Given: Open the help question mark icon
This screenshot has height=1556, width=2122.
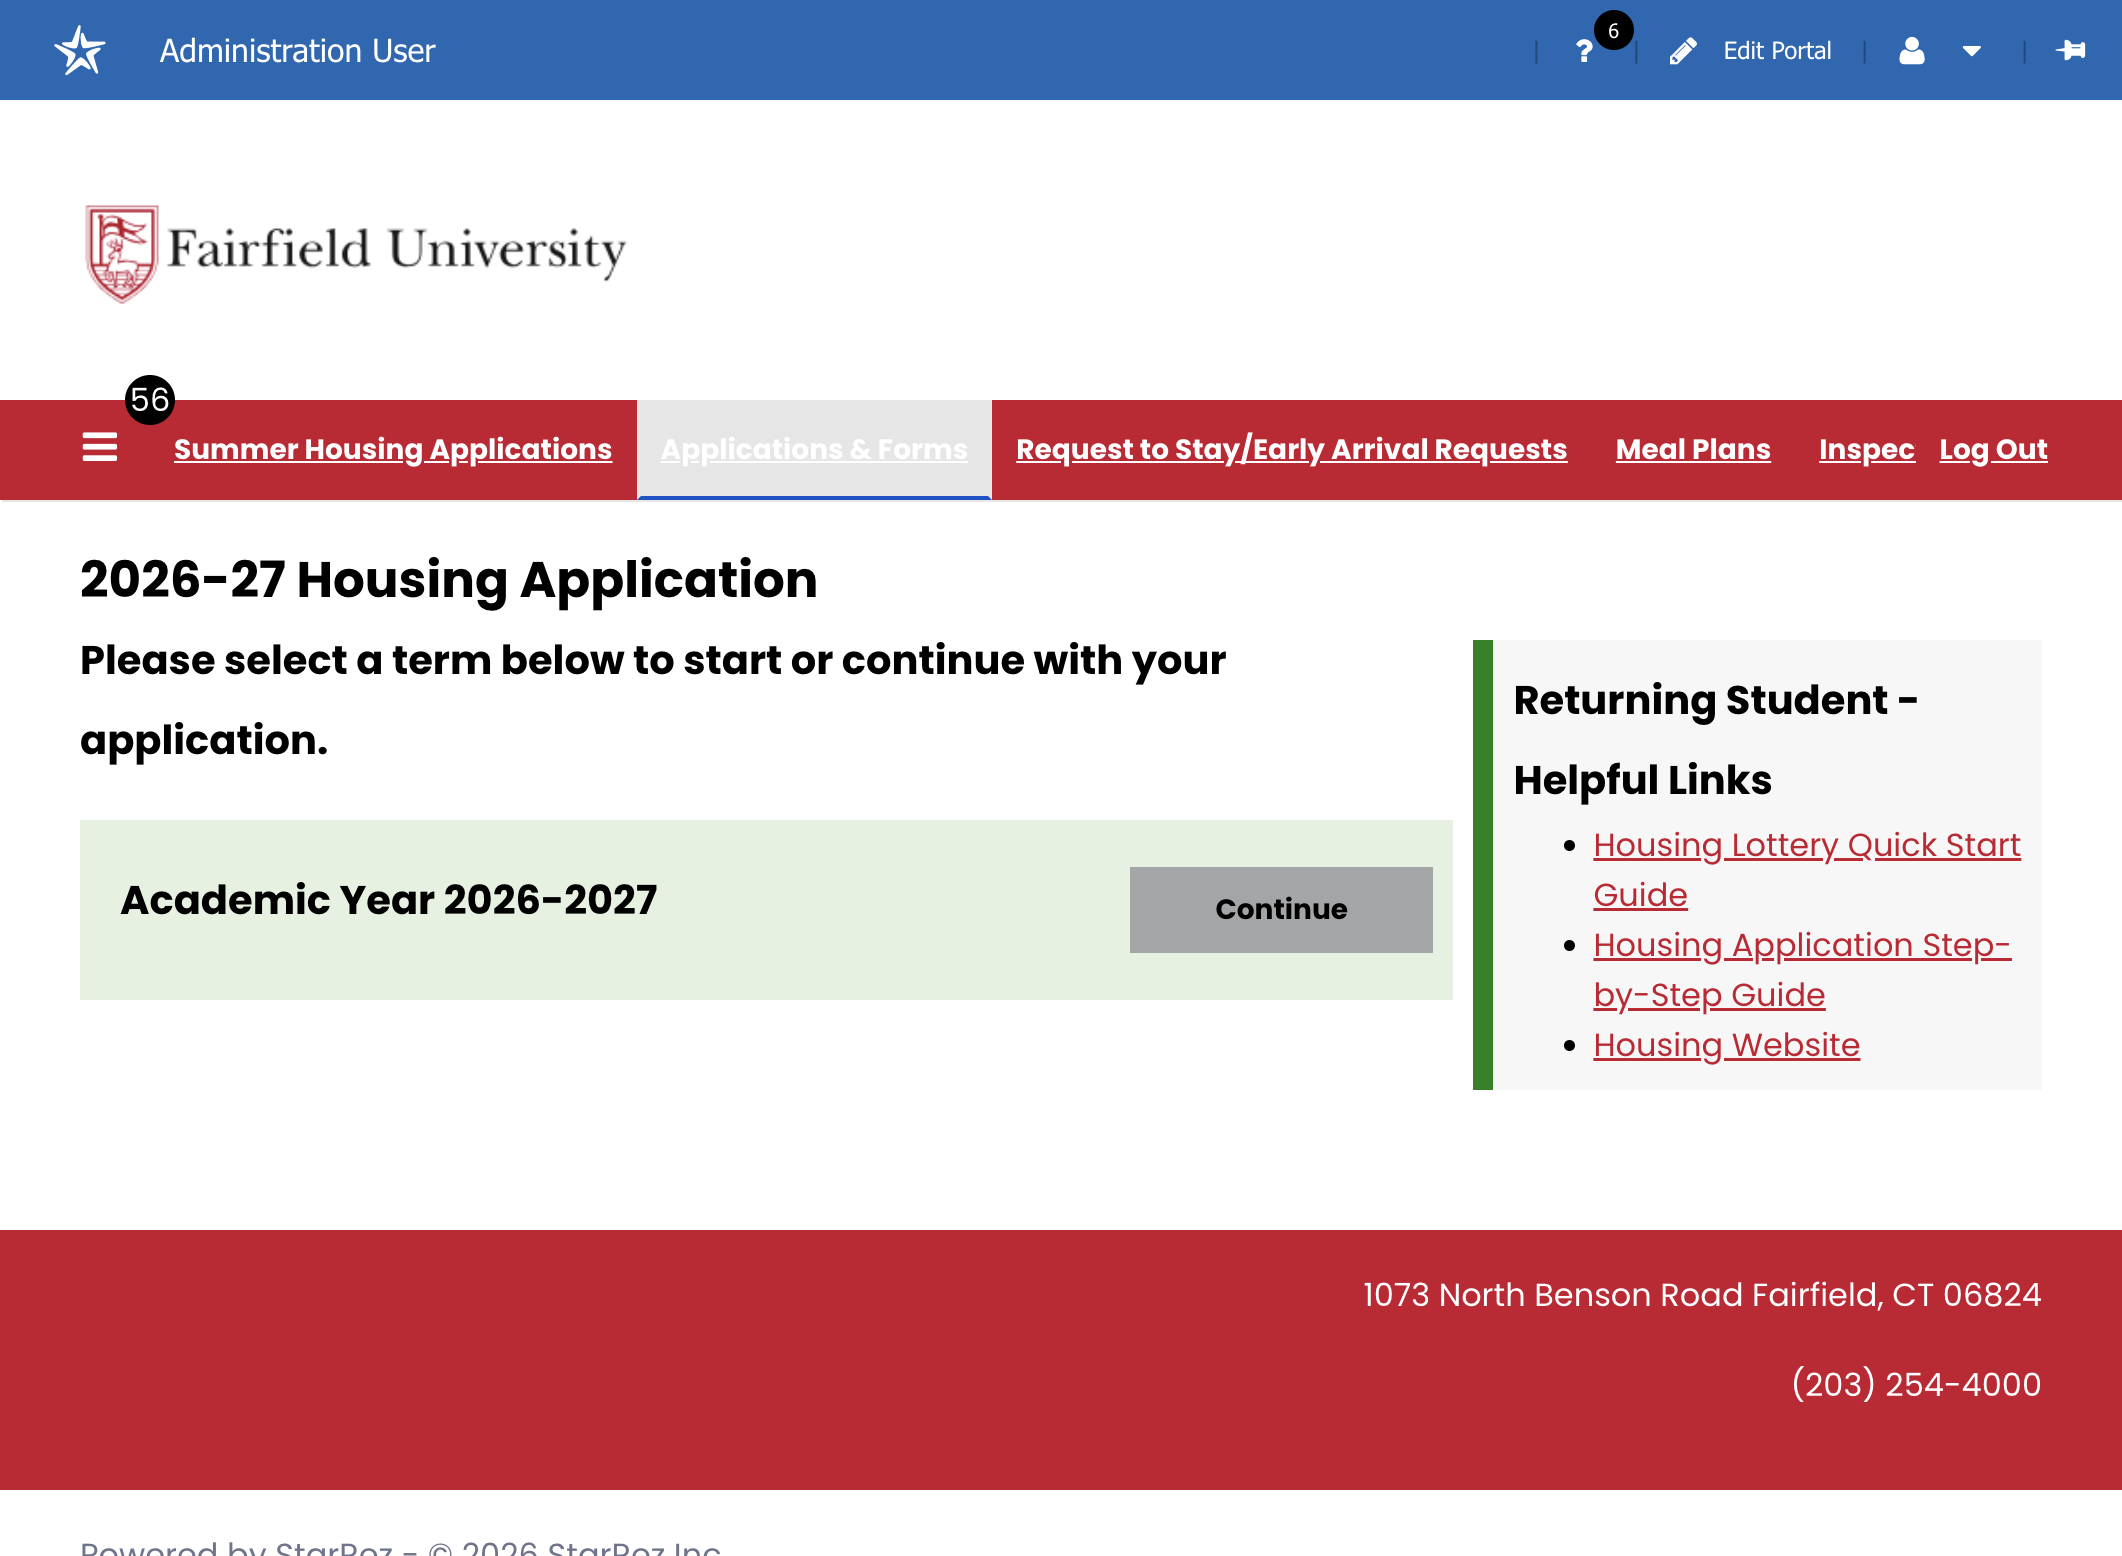Looking at the screenshot, I should pos(1584,51).
